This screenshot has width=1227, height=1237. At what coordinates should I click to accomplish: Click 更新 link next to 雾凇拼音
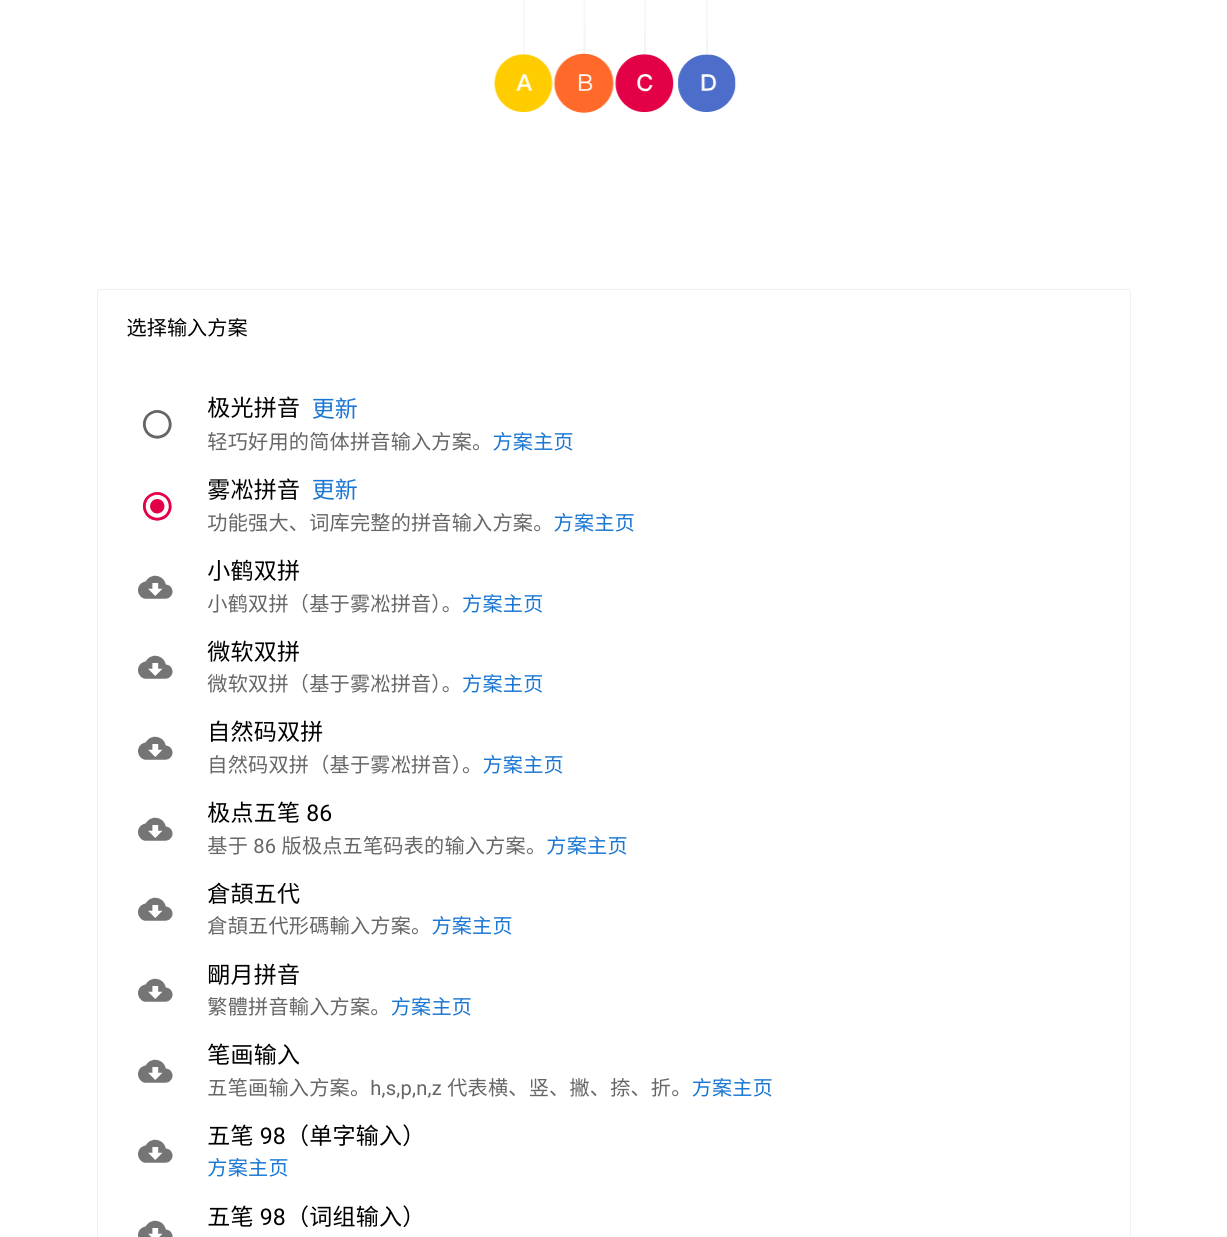click(334, 490)
